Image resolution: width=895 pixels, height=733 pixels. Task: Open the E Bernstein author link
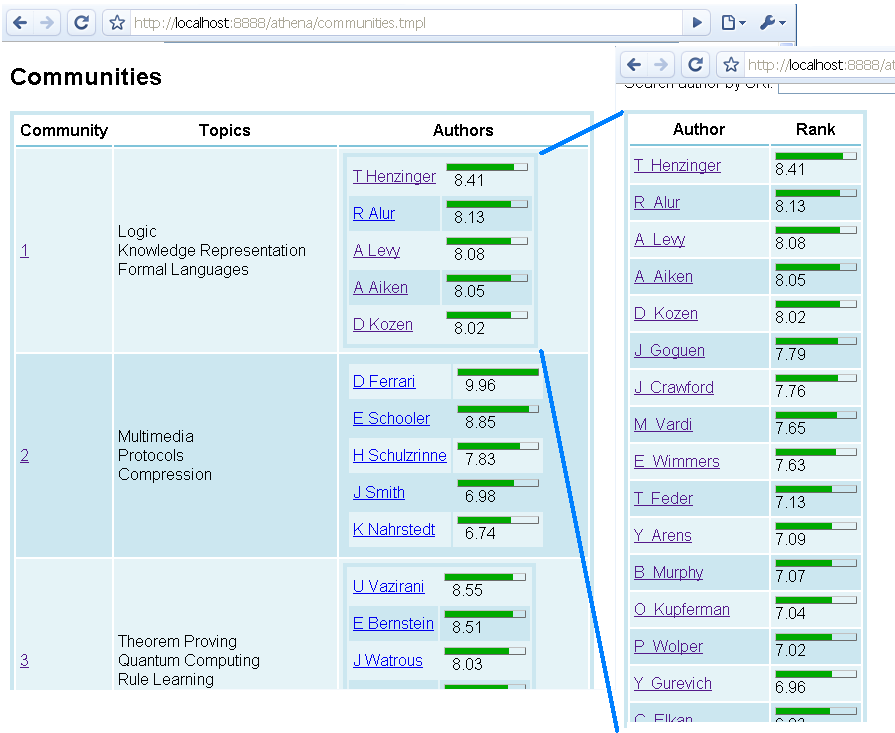click(393, 623)
